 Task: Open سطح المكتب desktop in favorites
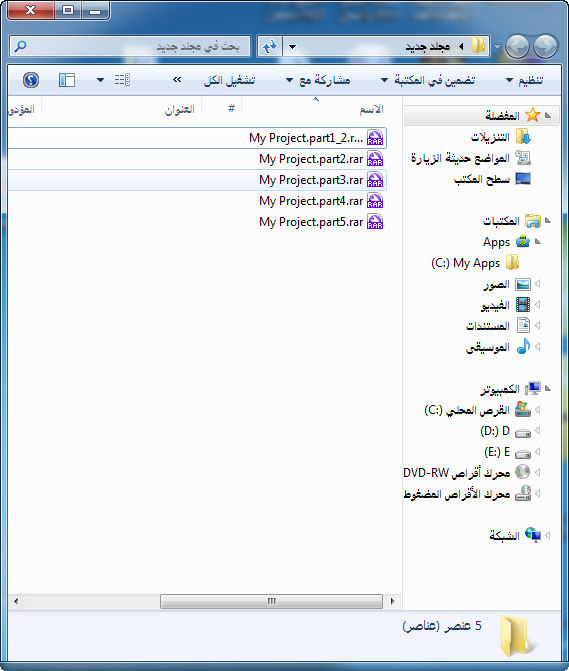(x=492, y=179)
